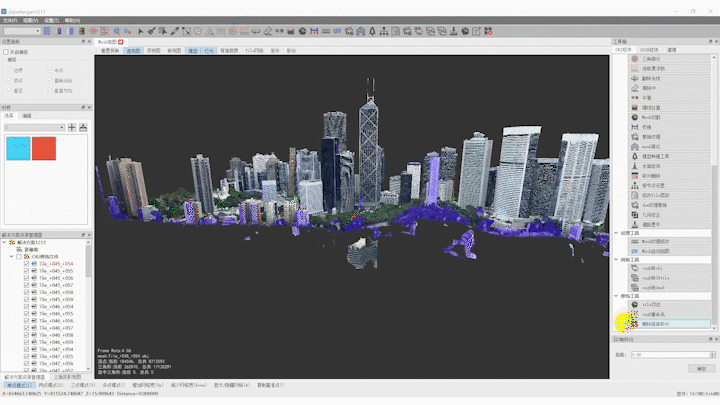This screenshot has height=405, width=720.
Task: Open Mesh切割 tool in the tool panel
Action: pos(669,117)
